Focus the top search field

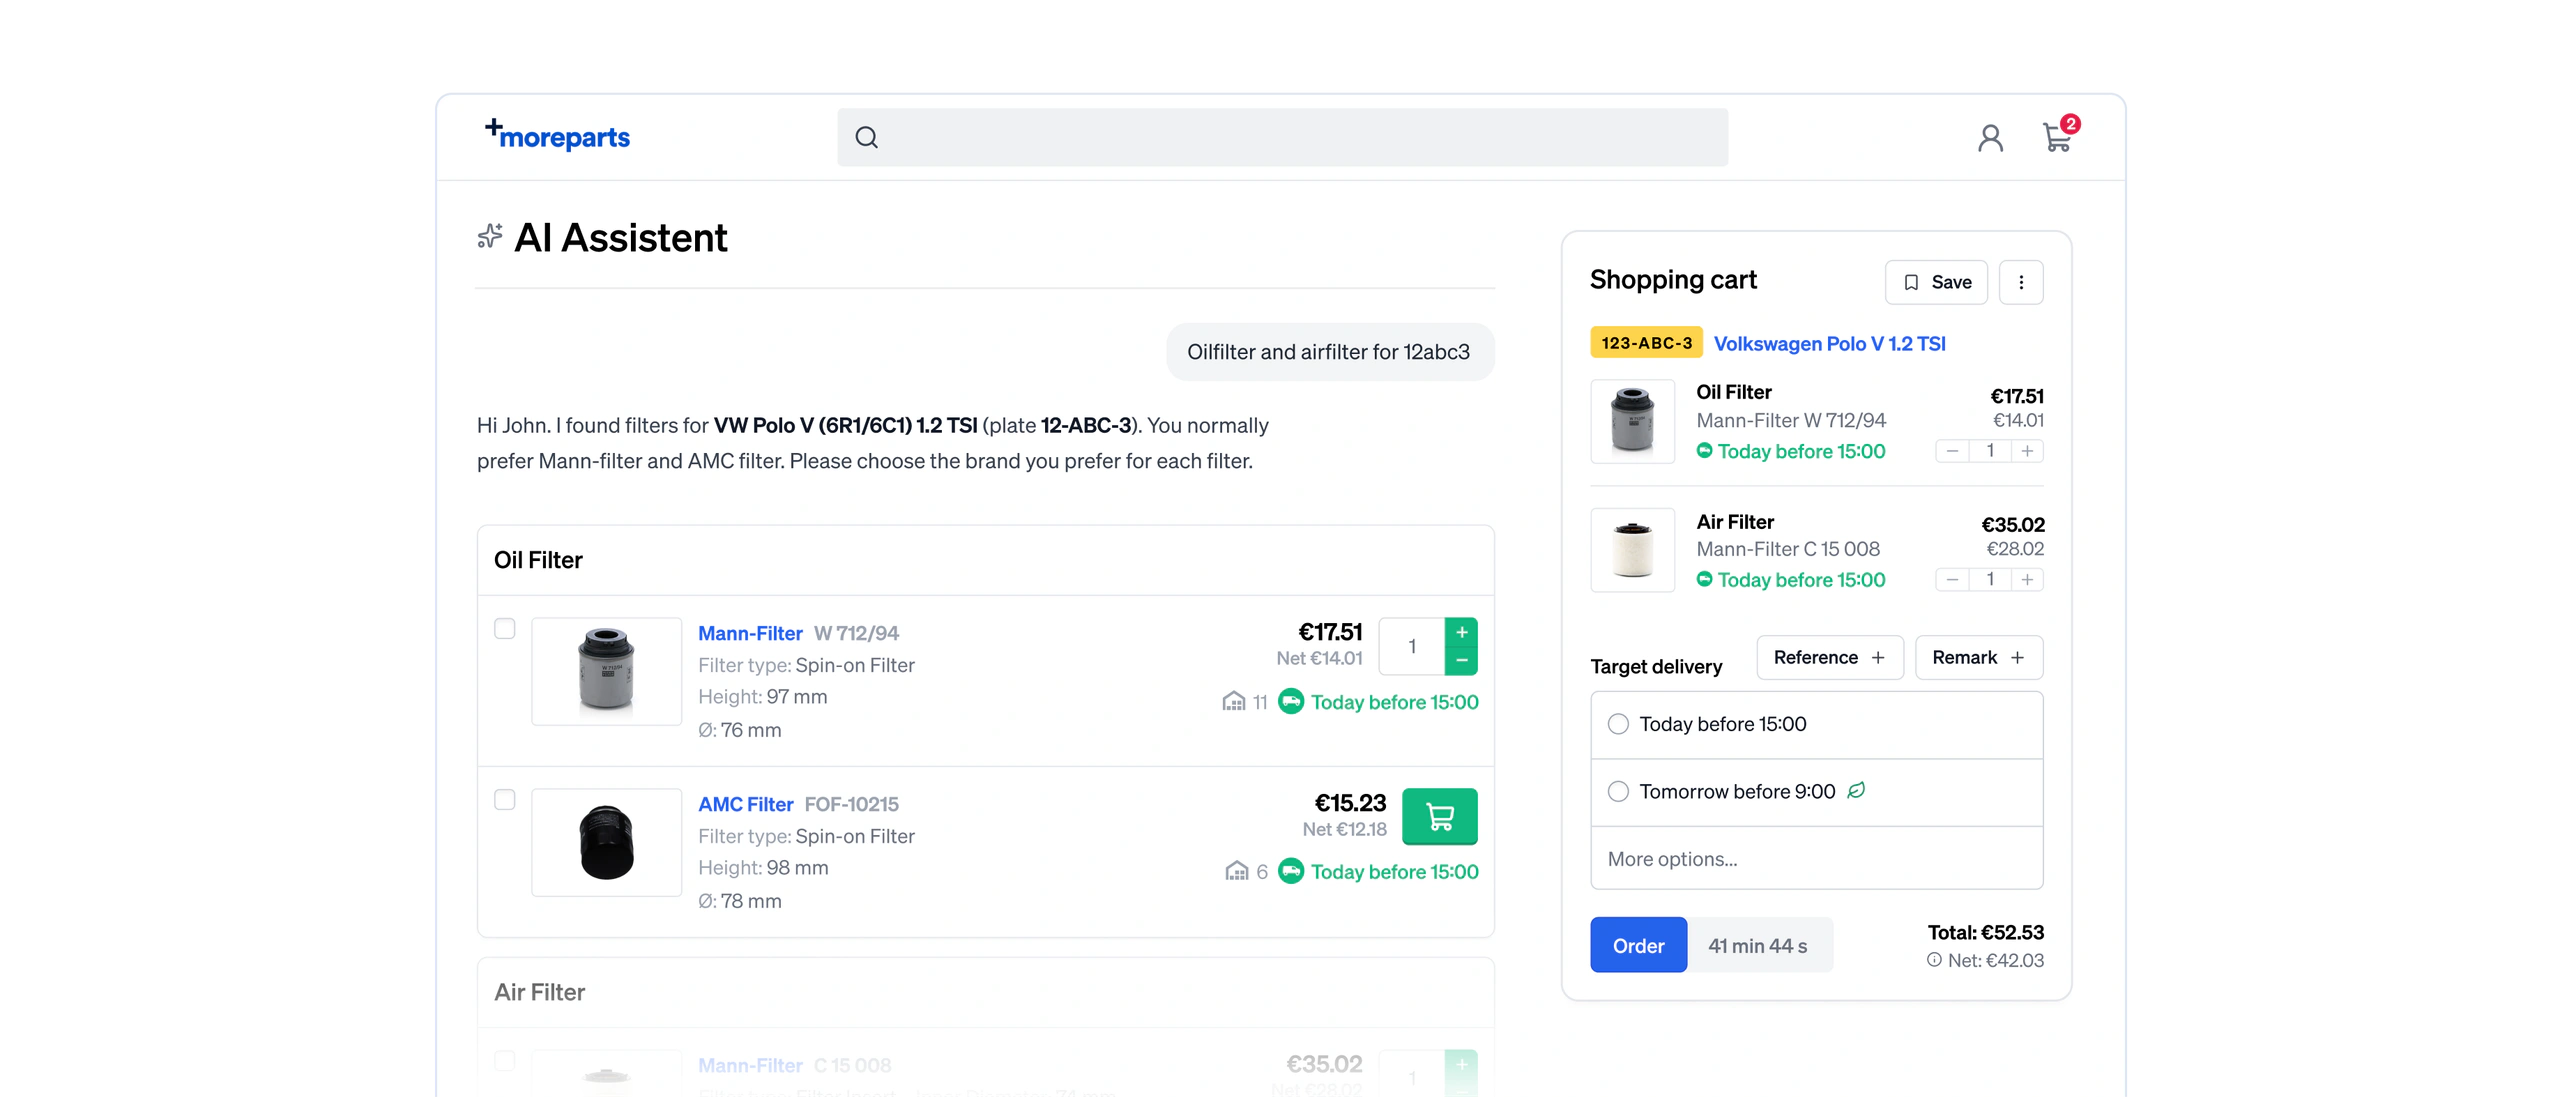tap(1282, 138)
